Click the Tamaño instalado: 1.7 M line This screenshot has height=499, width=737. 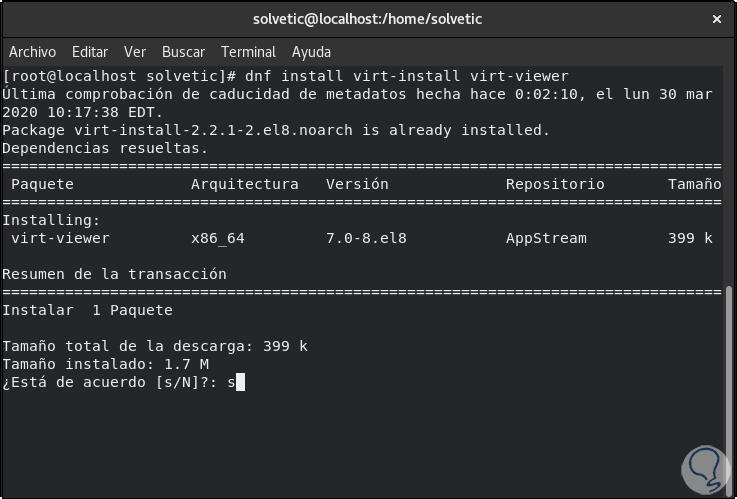point(105,364)
